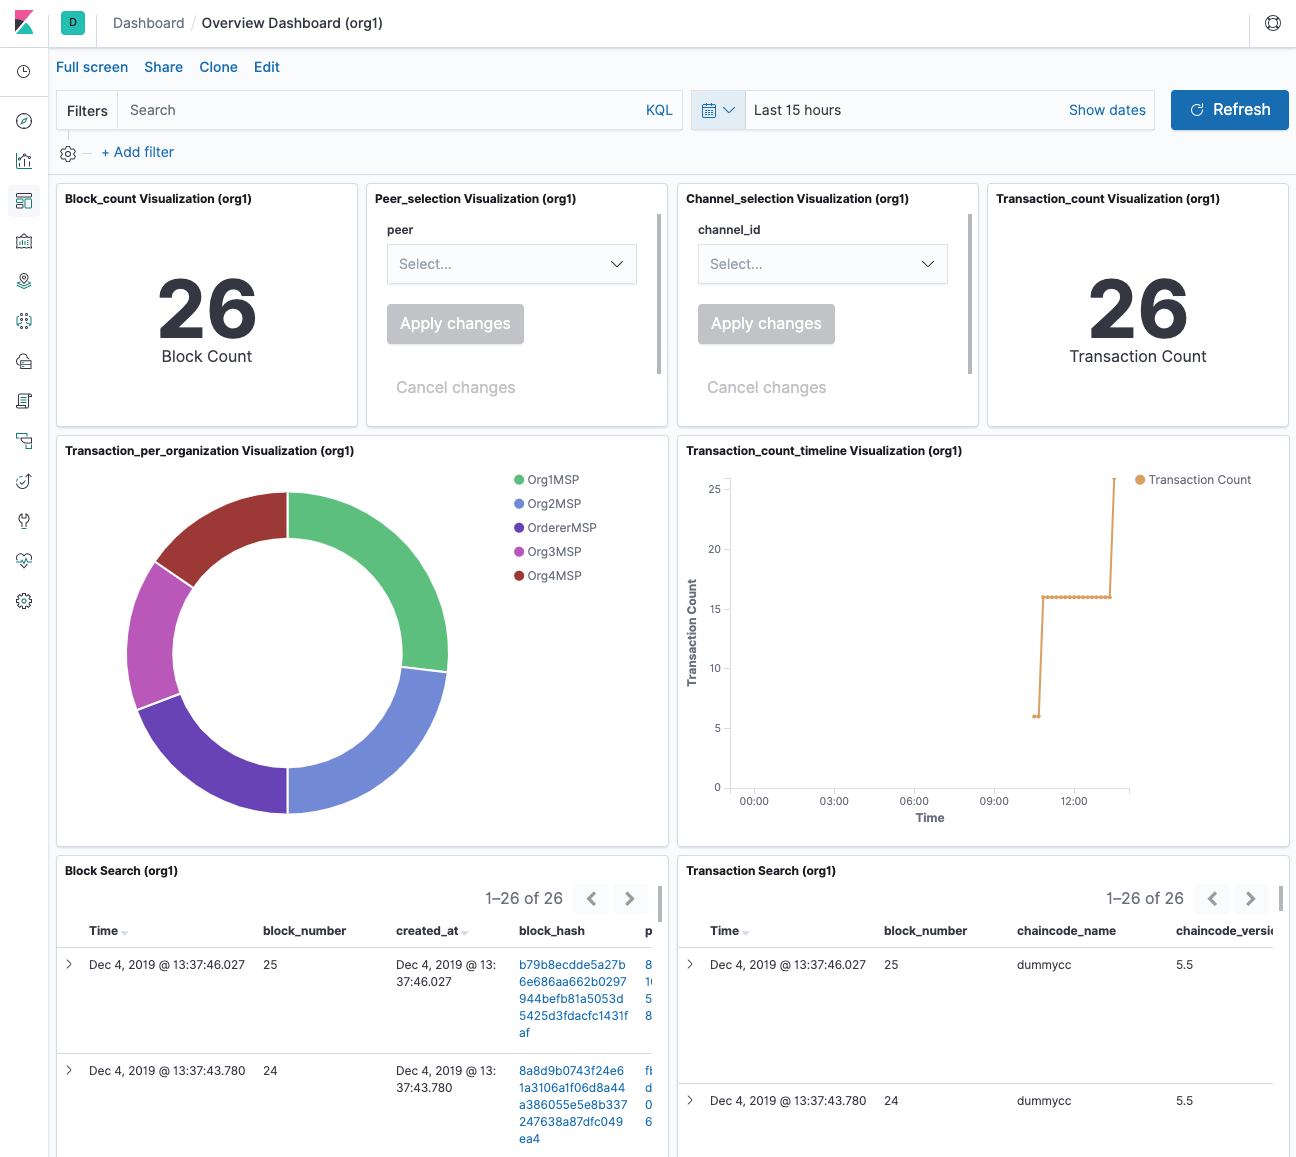Open Maps icon in sidebar

point(24,281)
